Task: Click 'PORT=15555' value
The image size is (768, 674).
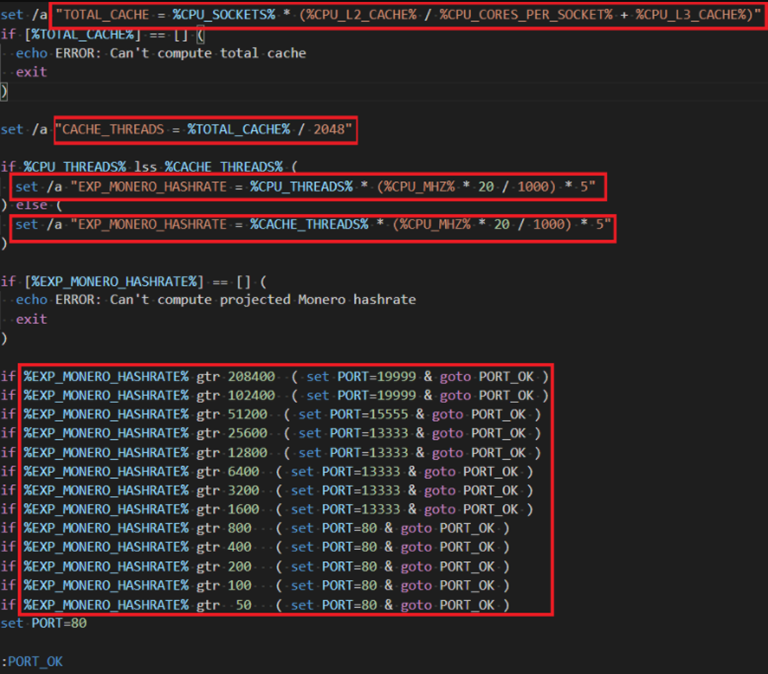Action: point(369,414)
